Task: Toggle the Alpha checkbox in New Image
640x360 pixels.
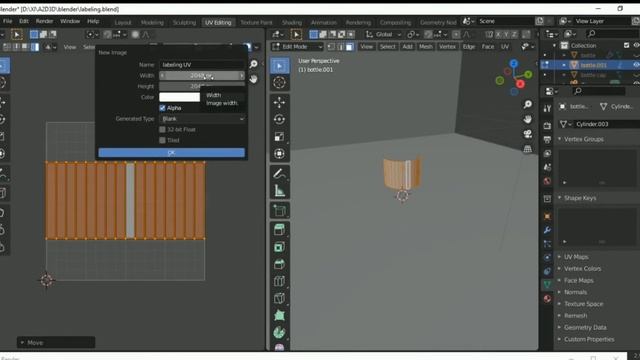Action: [x=162, y=108]
